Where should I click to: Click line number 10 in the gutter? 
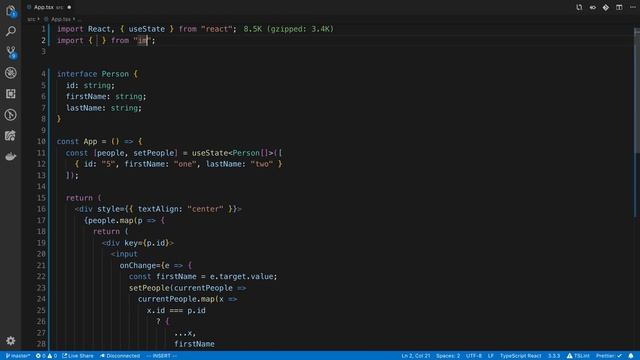coord(41,141)
